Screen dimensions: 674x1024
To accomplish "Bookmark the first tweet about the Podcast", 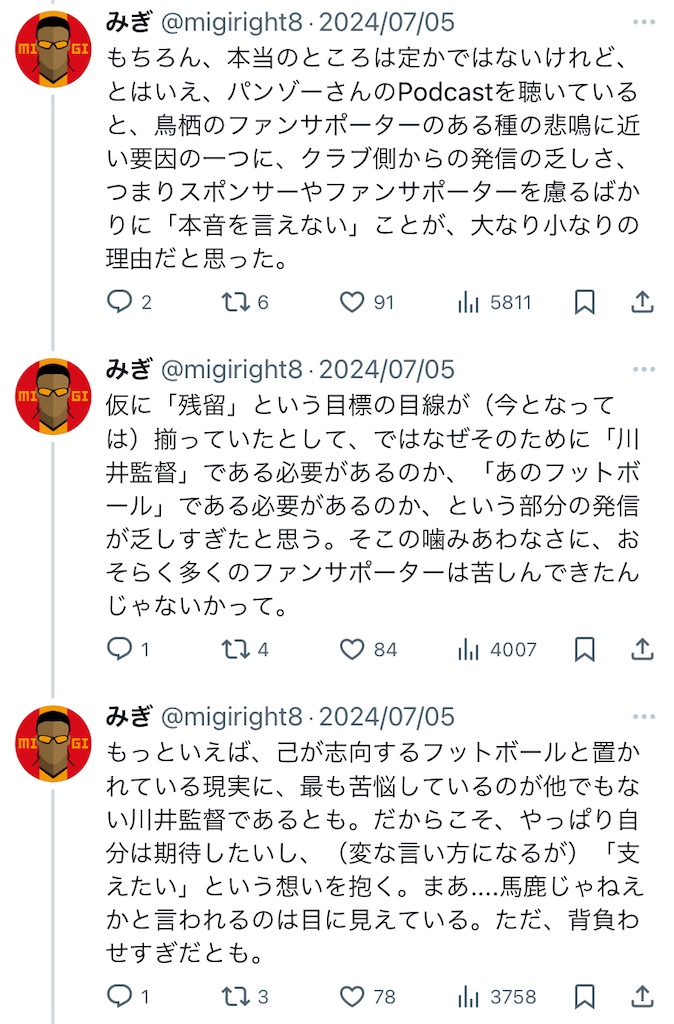I will click(x=585, y=302).
